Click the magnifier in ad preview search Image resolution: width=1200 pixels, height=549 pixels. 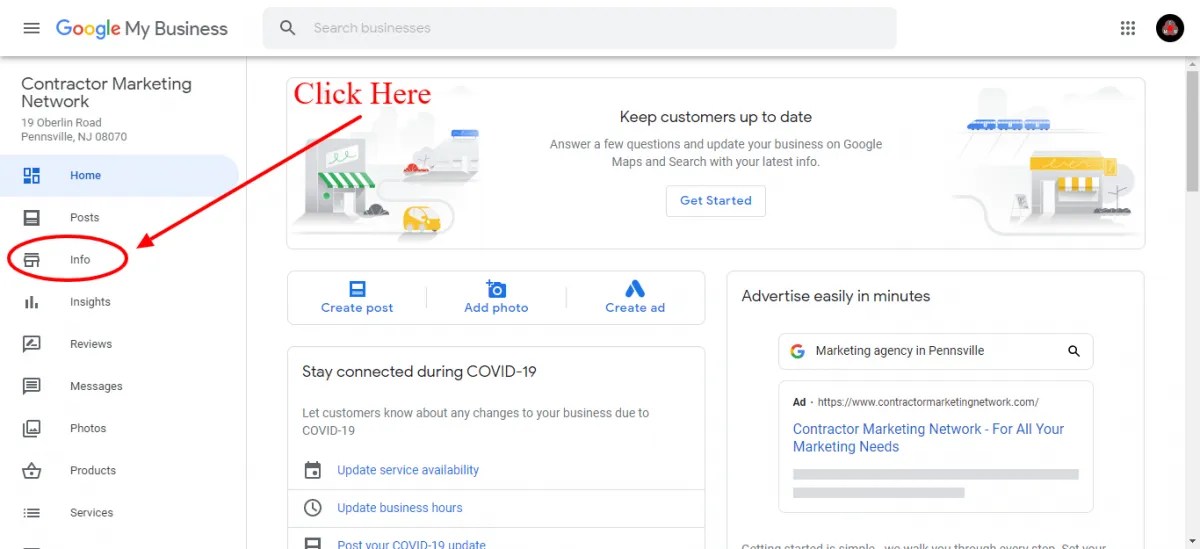click(x=1074, y=351)
